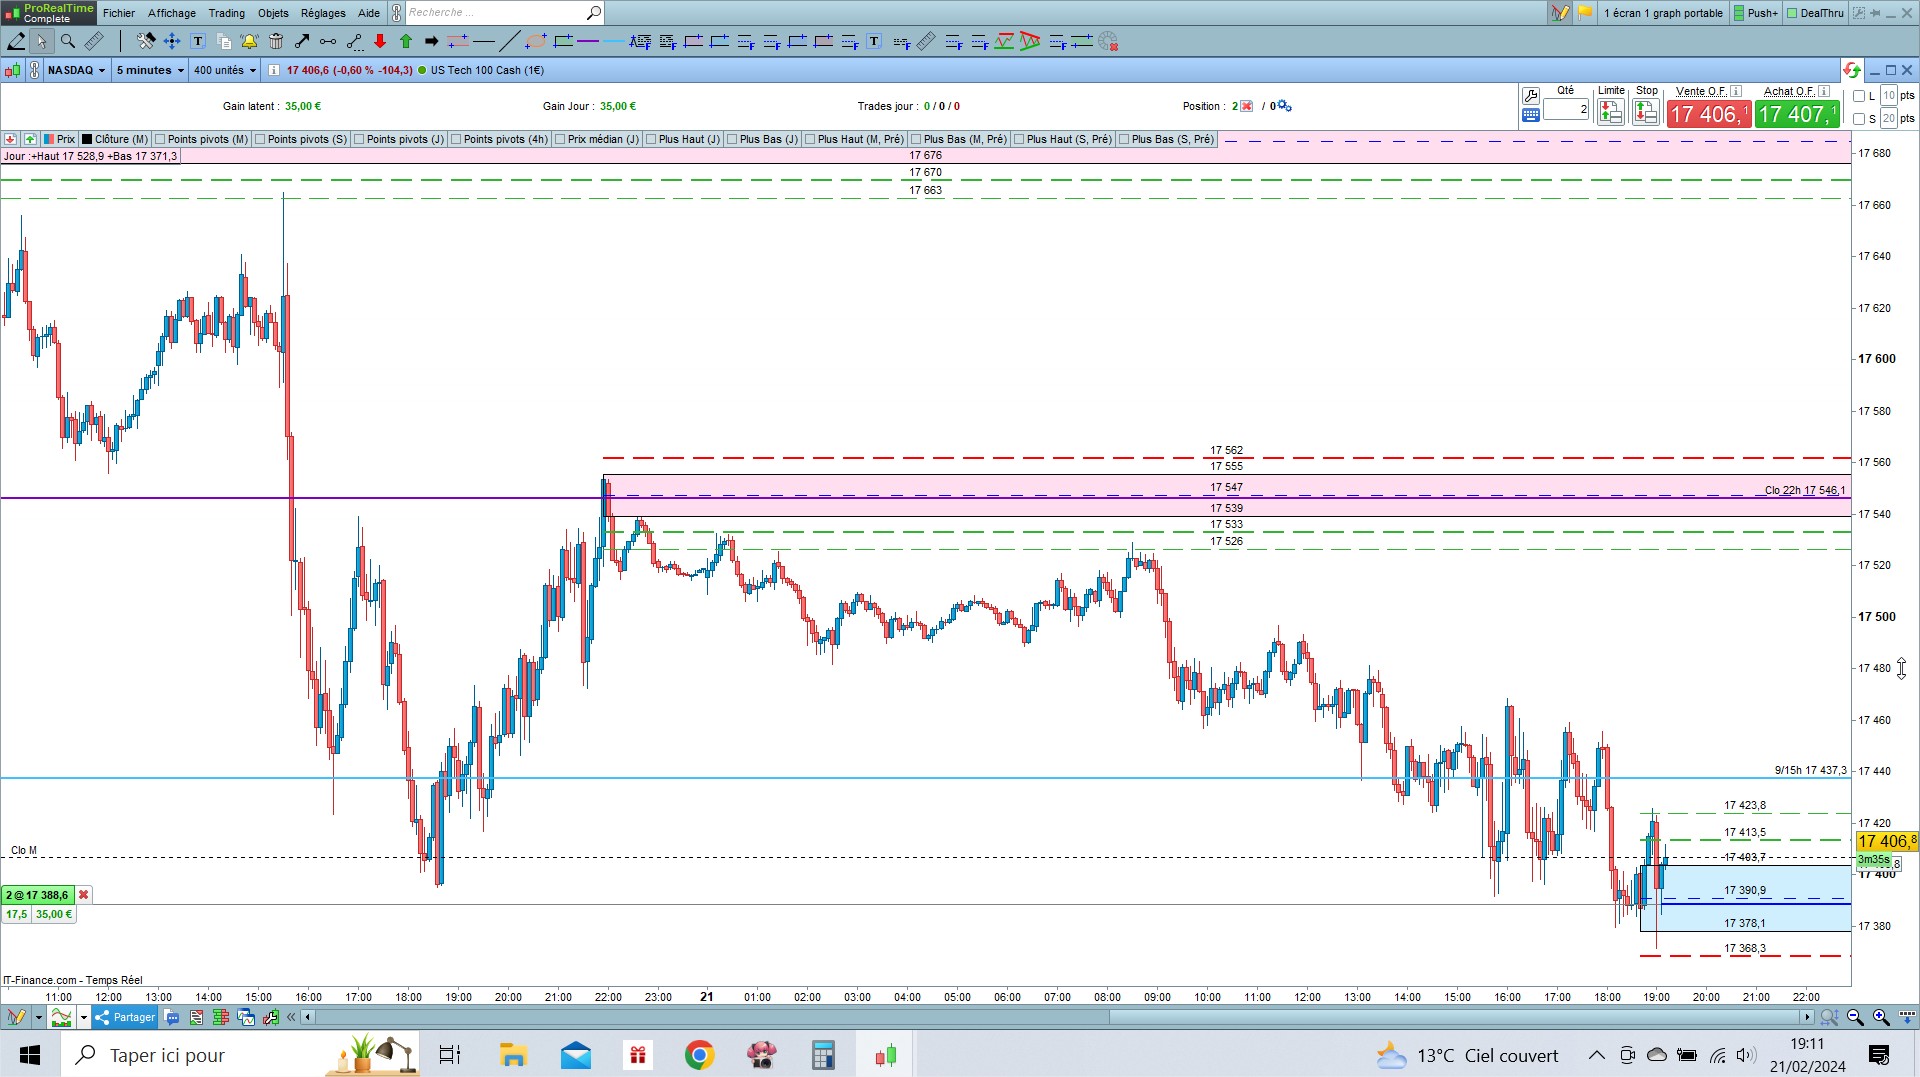Screen dimensions: 1920x1077
Task: Click the red Vente 17 406 sell button
Action: click(x=1709, y=114)
